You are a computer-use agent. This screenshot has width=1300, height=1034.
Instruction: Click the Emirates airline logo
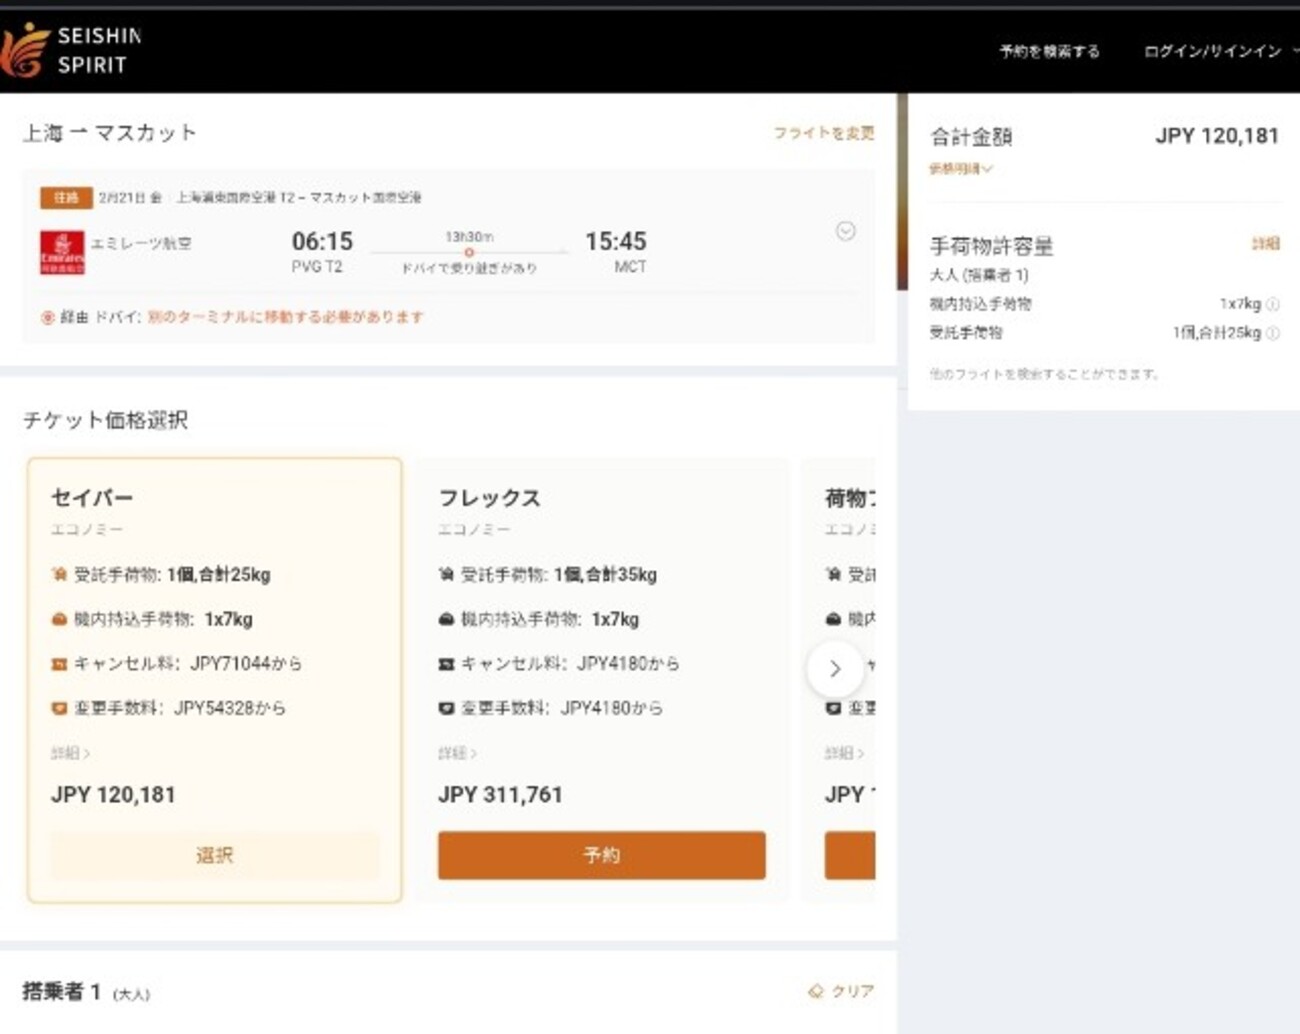point(62,250)
